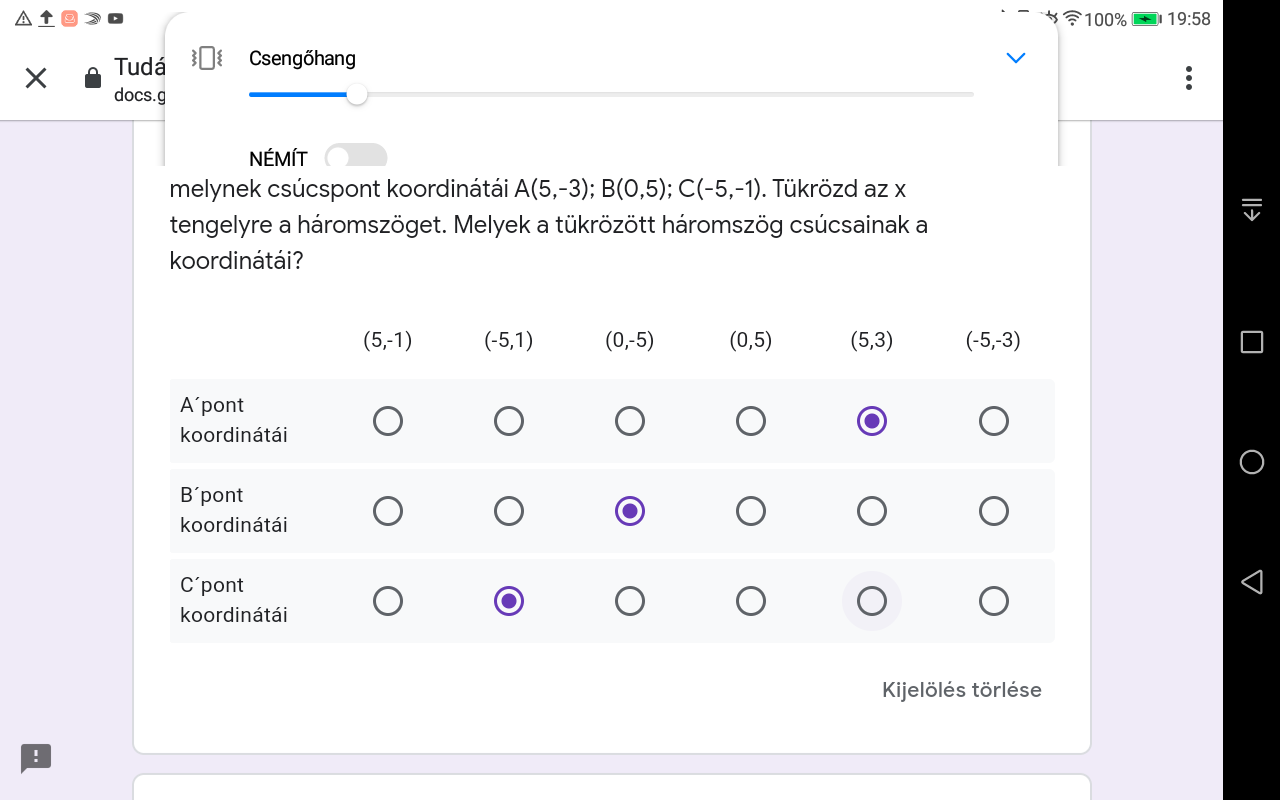Tap the page title in address bar
This screenshot has height=800, width=1280.
(139, 67)
